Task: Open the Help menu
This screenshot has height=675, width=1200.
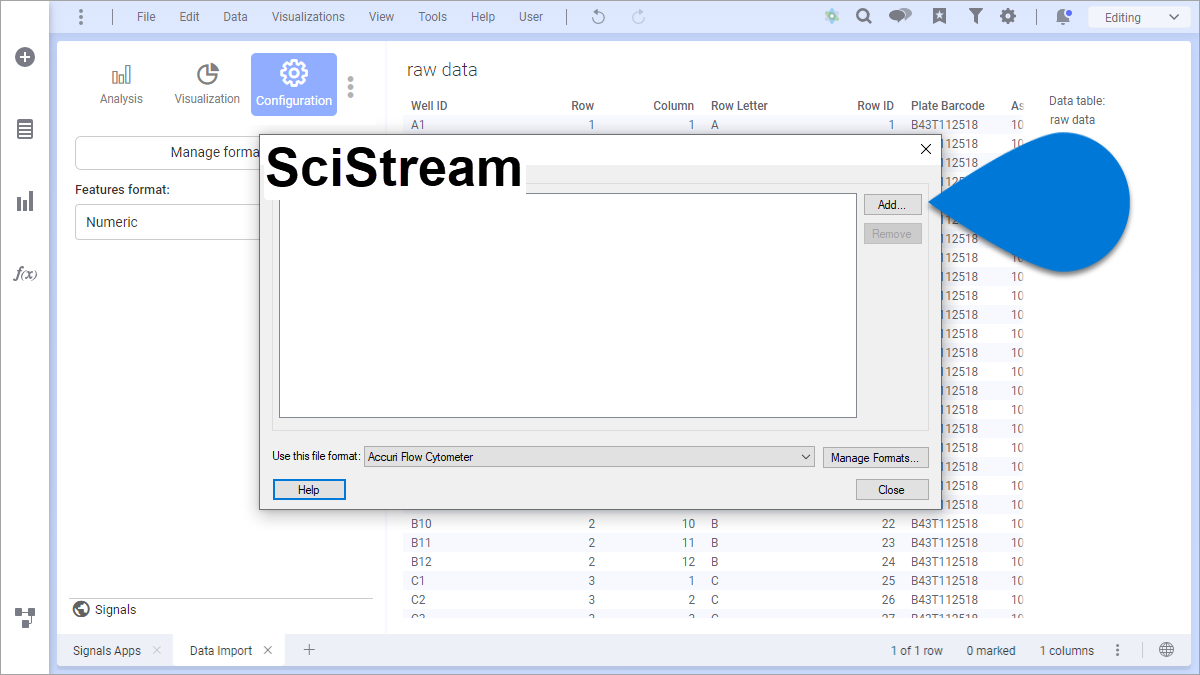Action: pos(483,17)
